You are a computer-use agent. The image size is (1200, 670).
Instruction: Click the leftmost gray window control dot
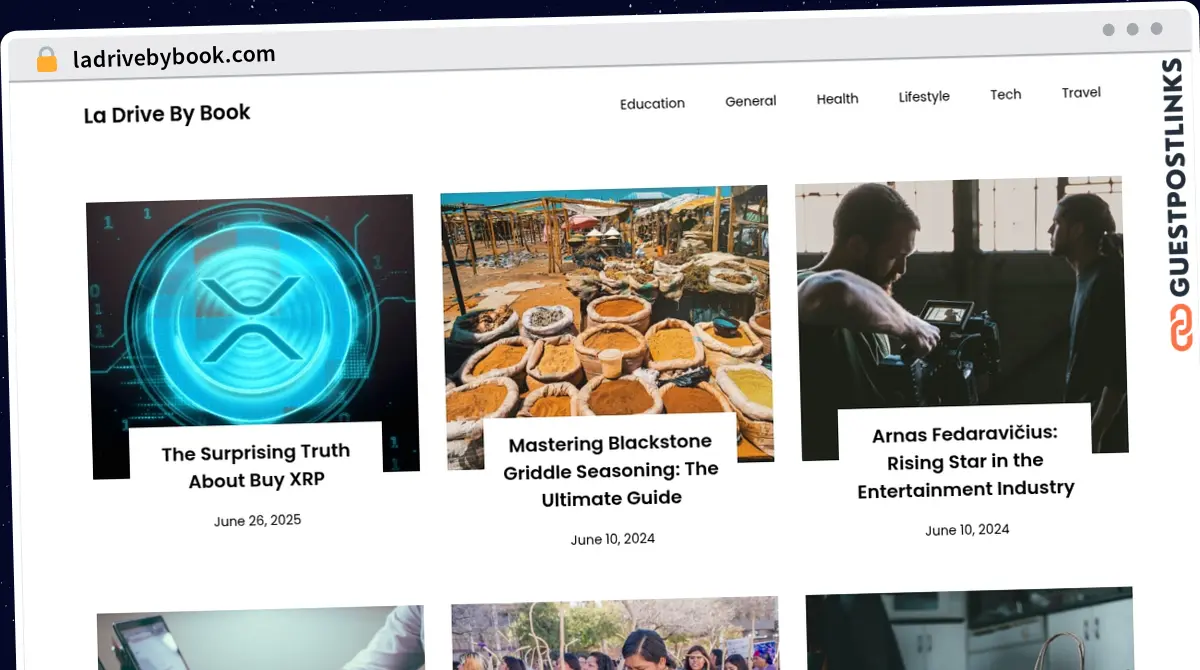pyautogui.click(x=1108, y=30)
